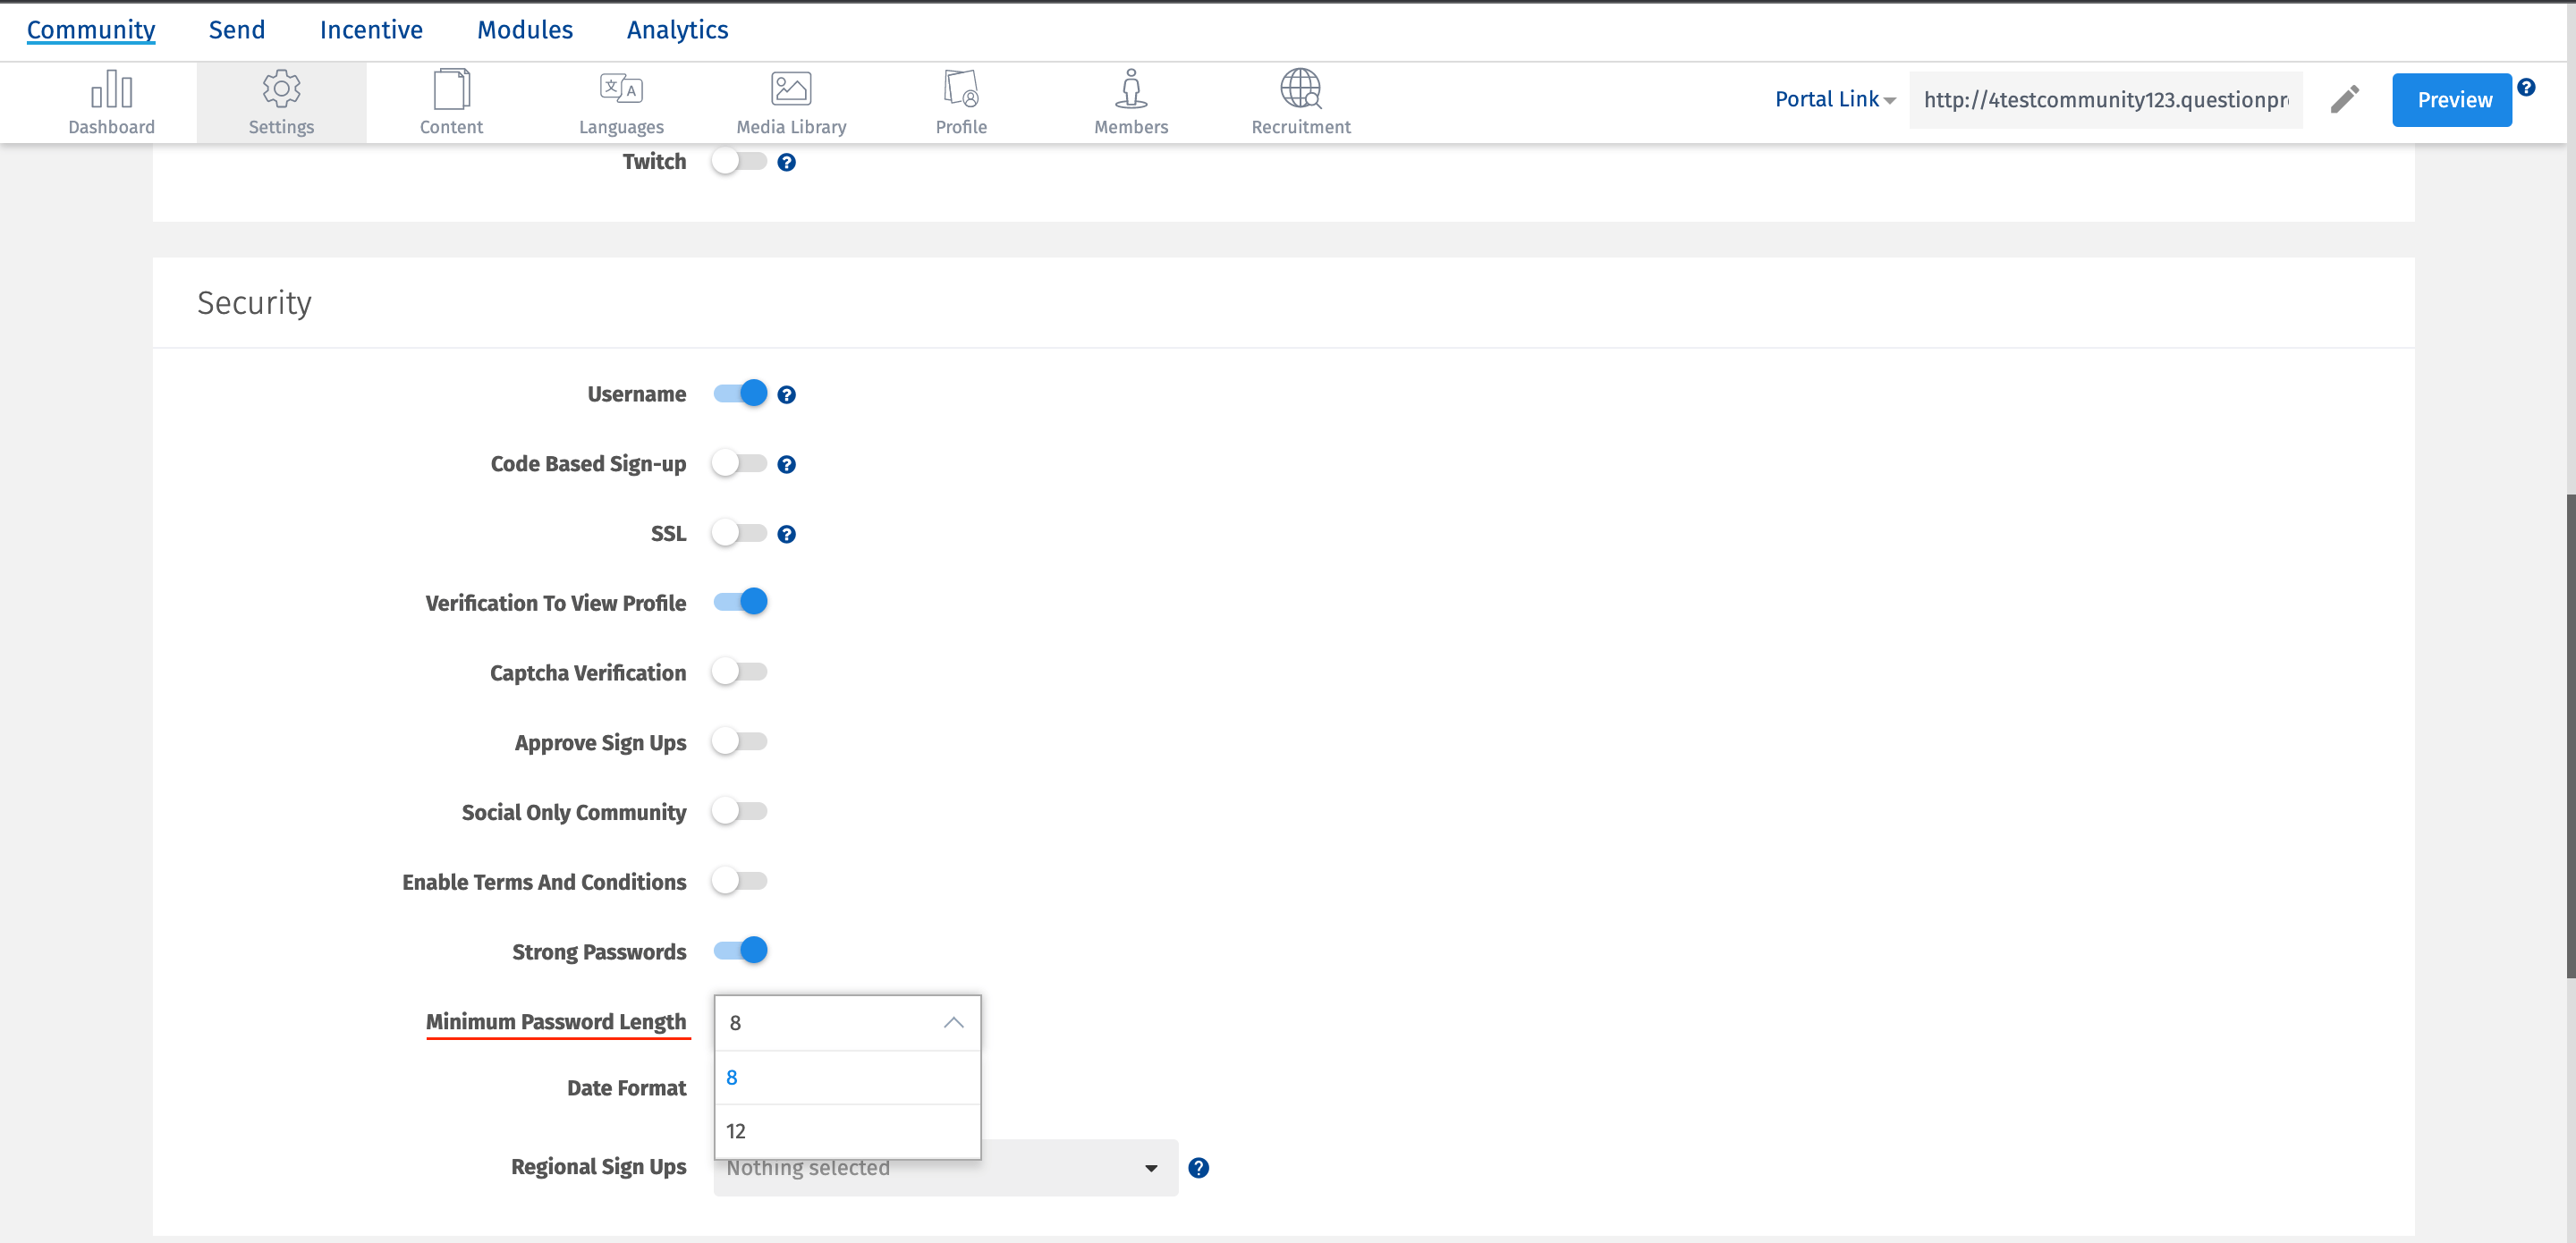Open the Content section
Screen dimensions: 2576x1243
pyautogui.click(x=451, y=100)
